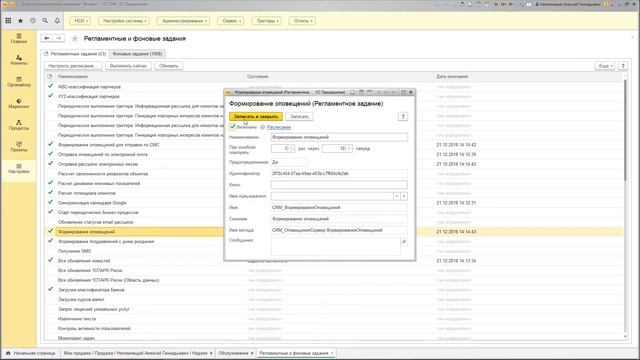The image size is (640, 360).
Task: Open Начальная страница bottom tab
Action: click(x=31, y=353)
